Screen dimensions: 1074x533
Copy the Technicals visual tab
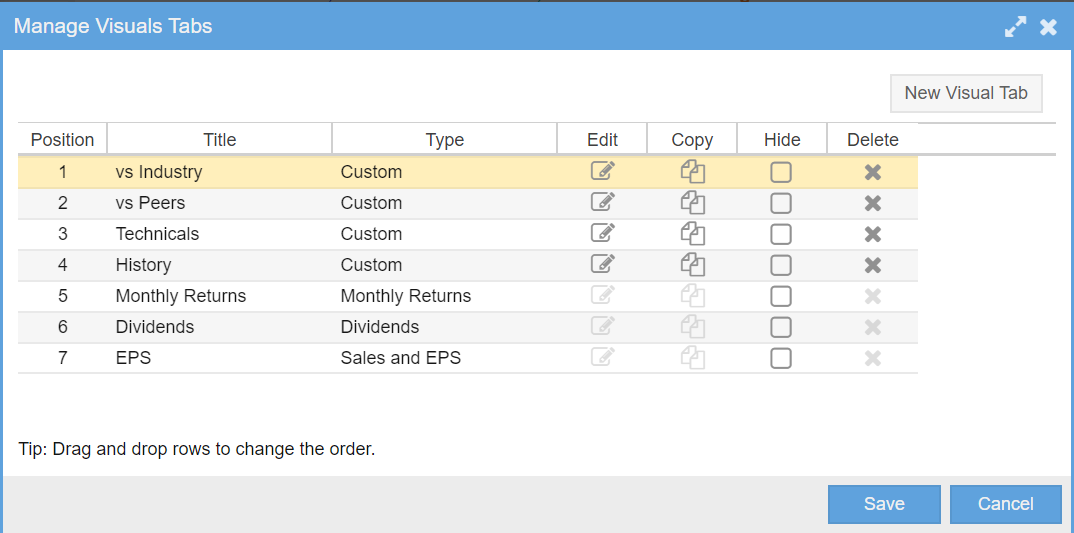click(x=692, y=234)
